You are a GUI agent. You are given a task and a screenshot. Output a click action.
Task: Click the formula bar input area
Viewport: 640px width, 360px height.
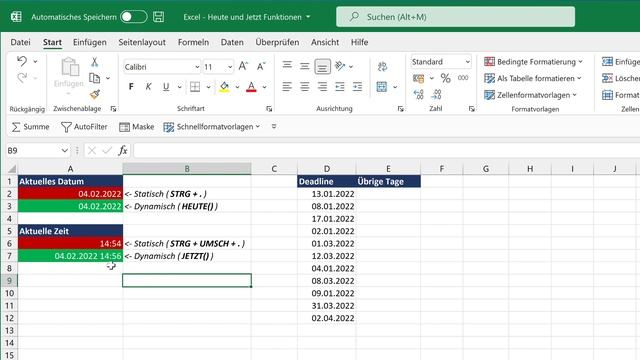pos(387,151)
